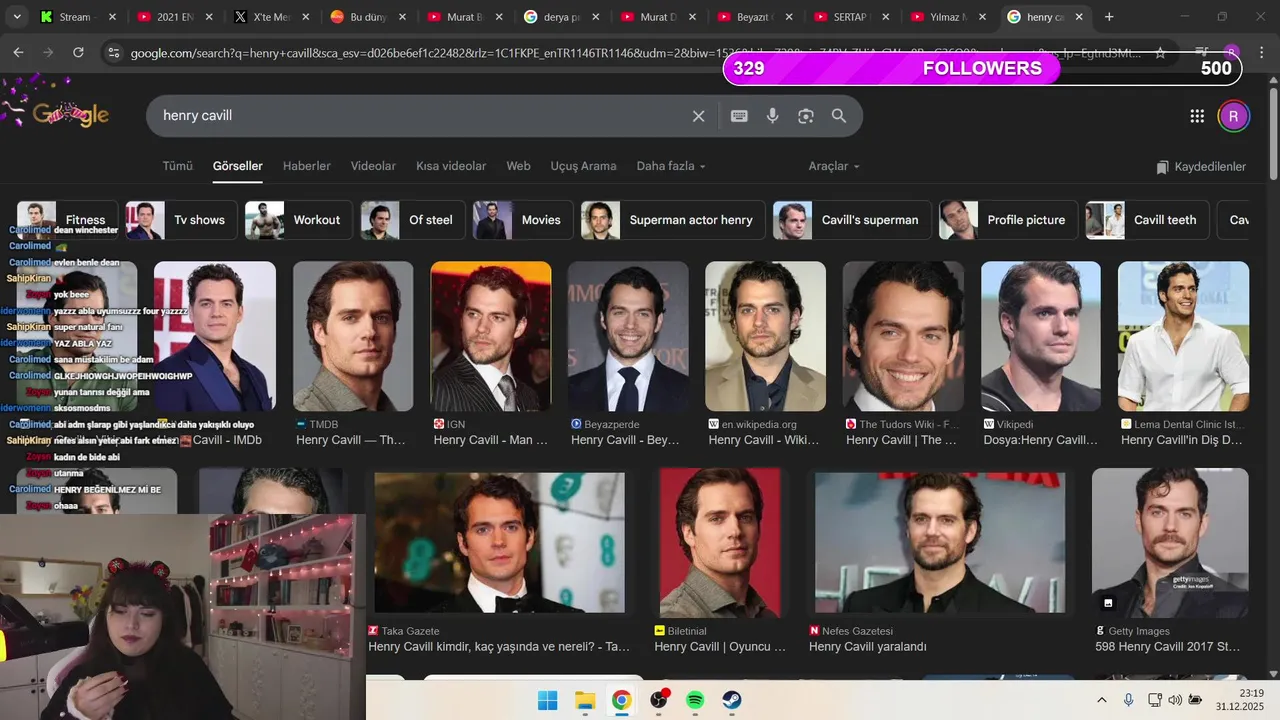Open the IGN Henry Cavill image
This screenshot has height=720, width=1280.
pyautogui.click(x=491, y=336)
